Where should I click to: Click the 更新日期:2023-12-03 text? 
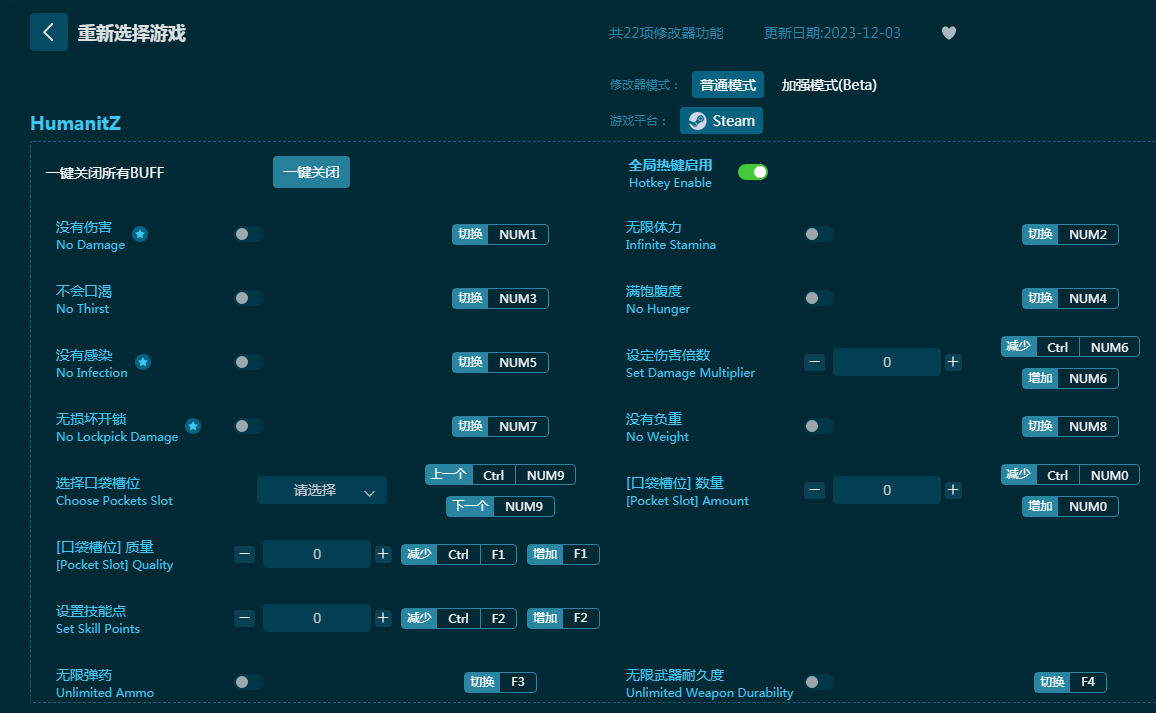pos(832,33)
